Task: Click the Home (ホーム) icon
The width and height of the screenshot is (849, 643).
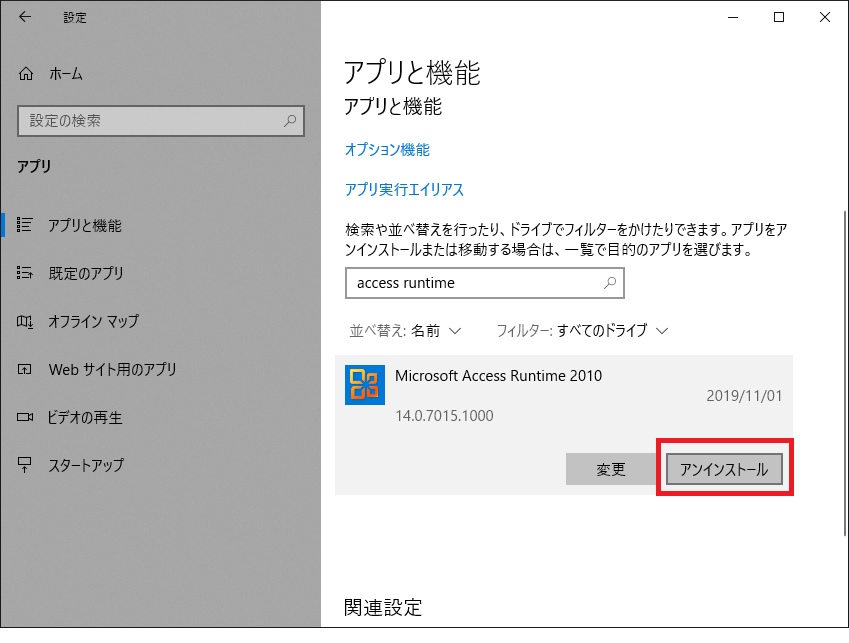Action: coord(27,74)
